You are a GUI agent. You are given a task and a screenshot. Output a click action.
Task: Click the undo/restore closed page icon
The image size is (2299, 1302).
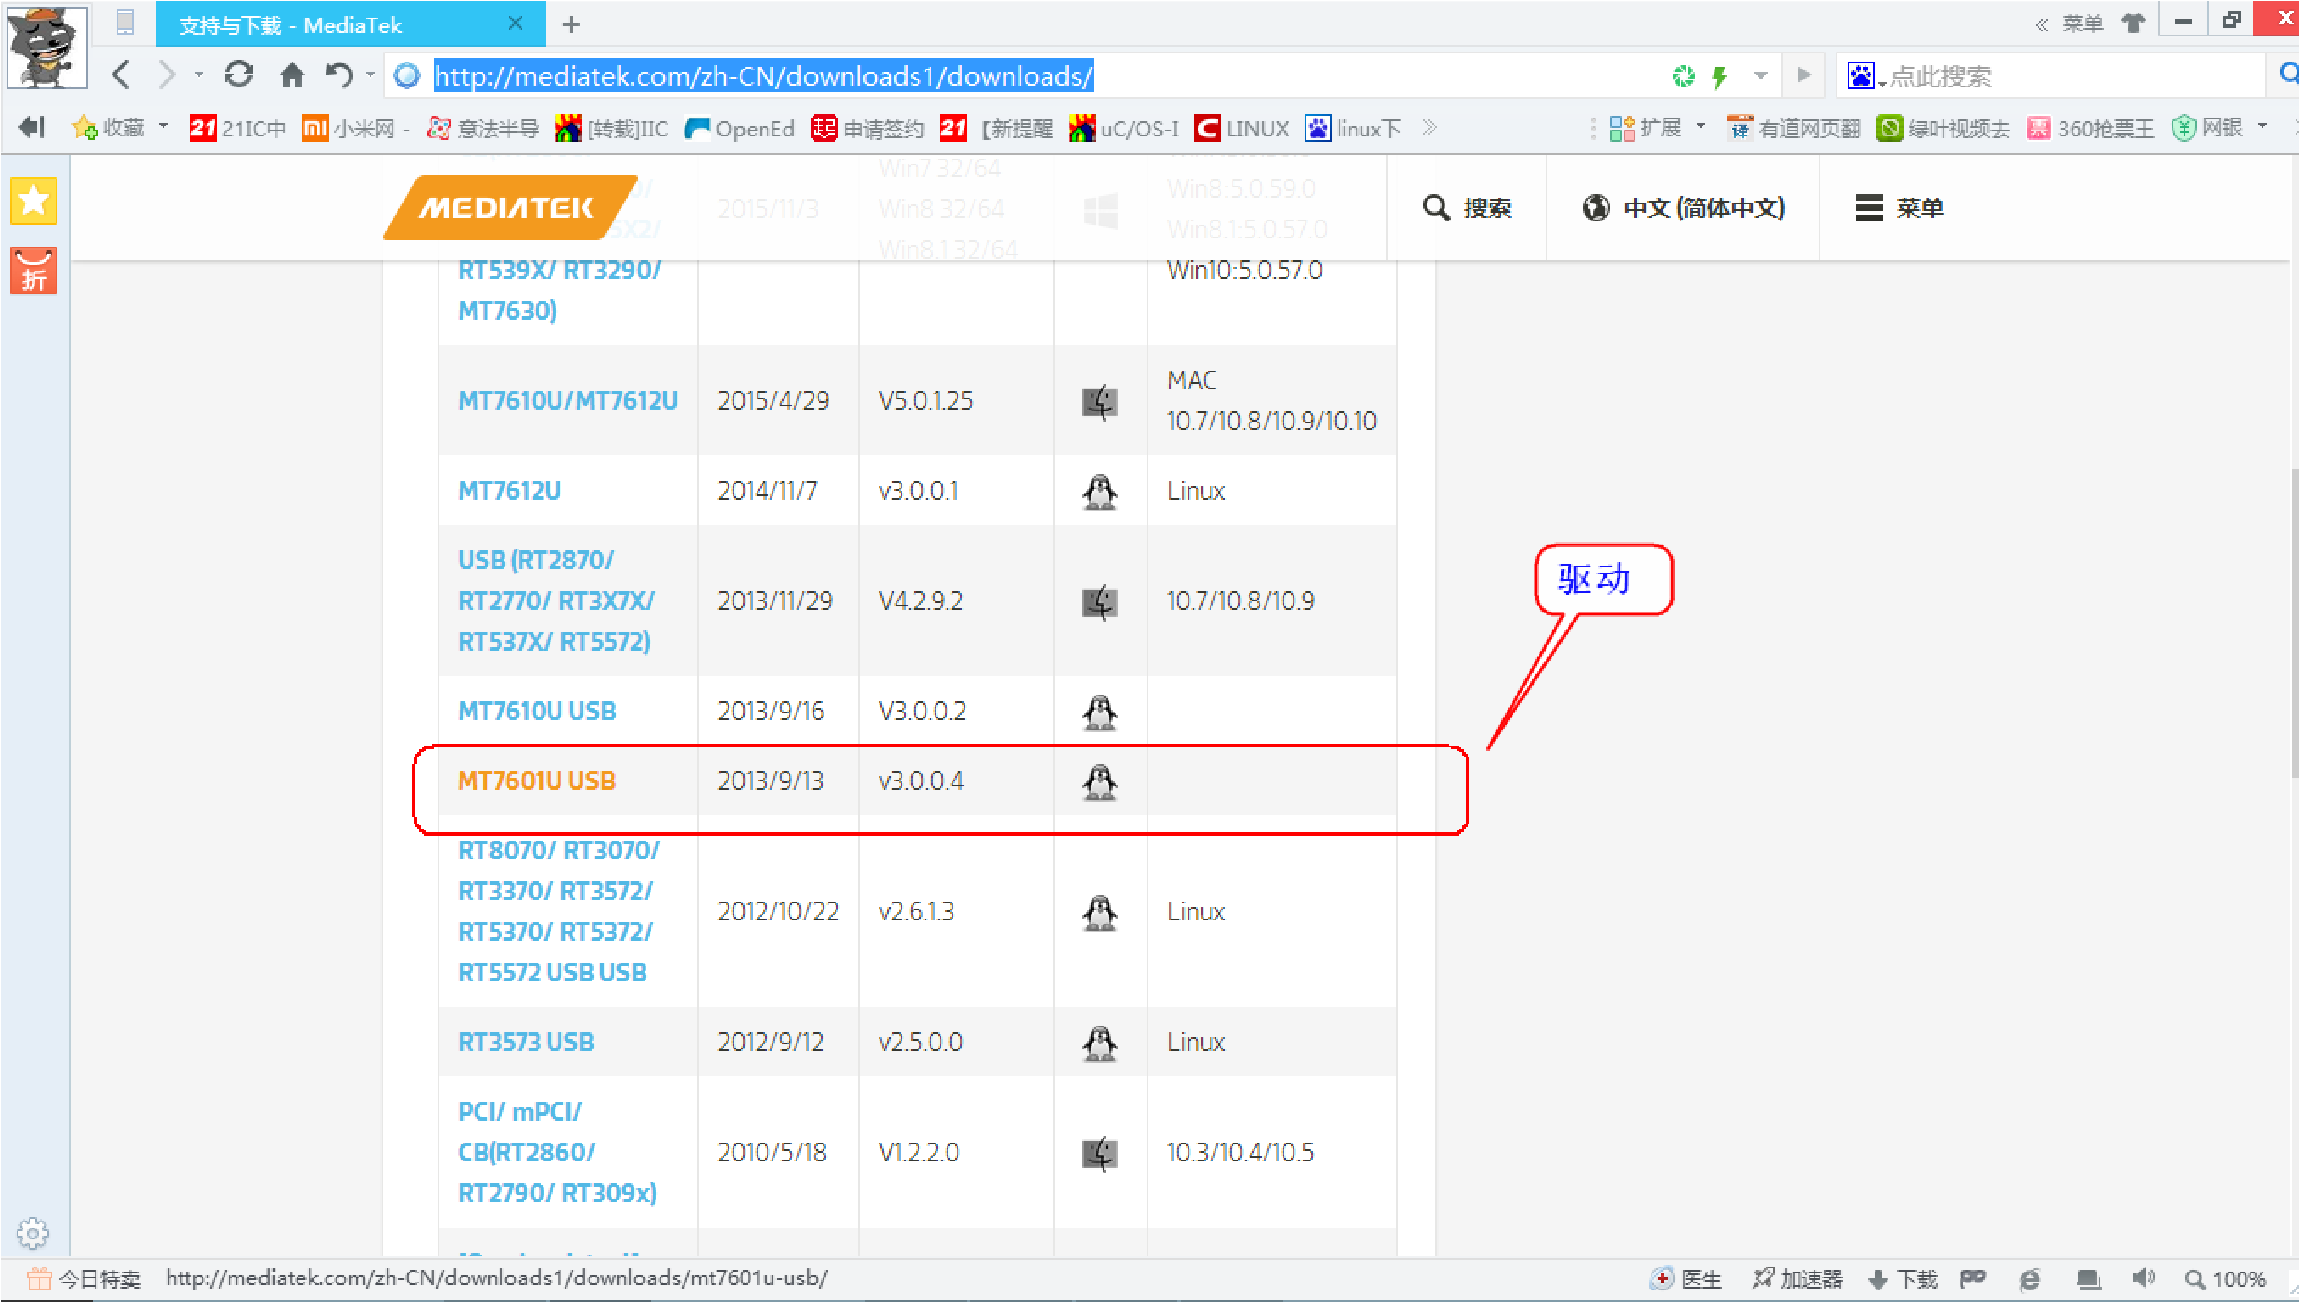(339, 75)
